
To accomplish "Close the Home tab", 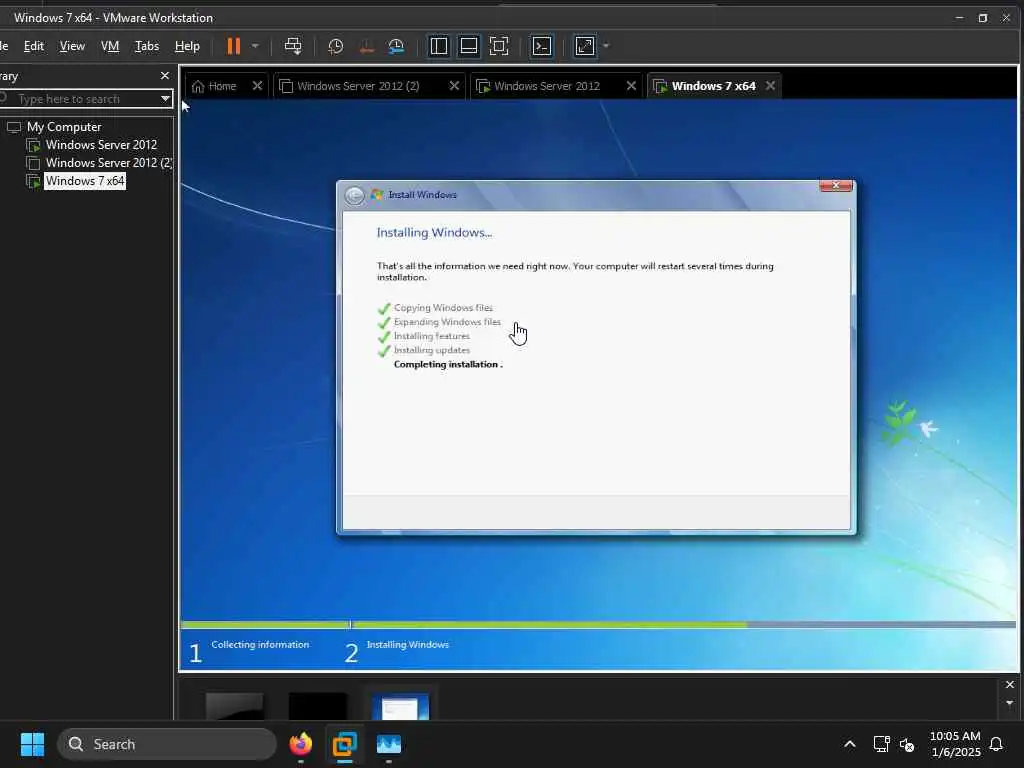I will click(x=257, y=86).
